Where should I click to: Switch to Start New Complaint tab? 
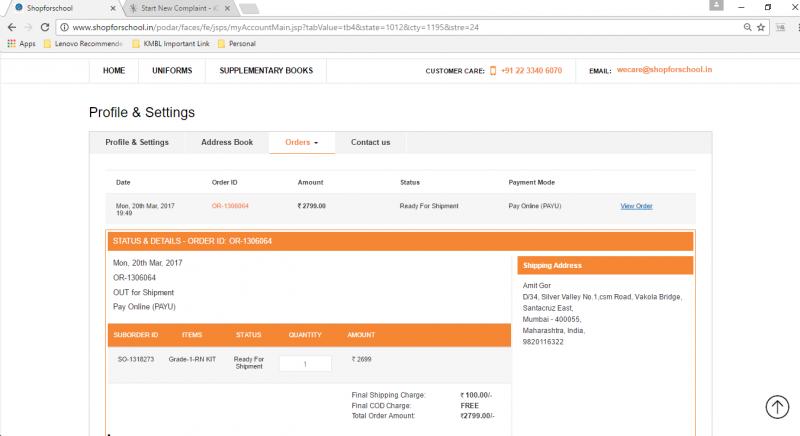point(175,8)
